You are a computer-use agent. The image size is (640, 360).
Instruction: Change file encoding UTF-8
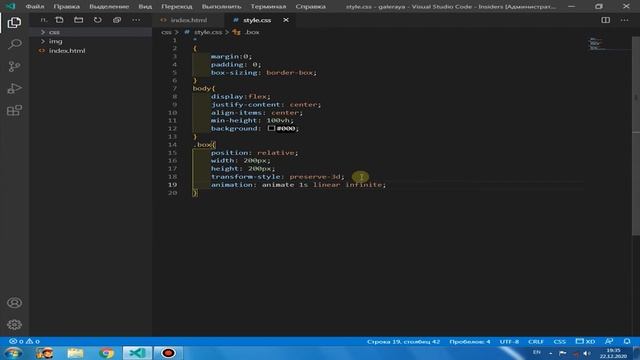point(509,341)
